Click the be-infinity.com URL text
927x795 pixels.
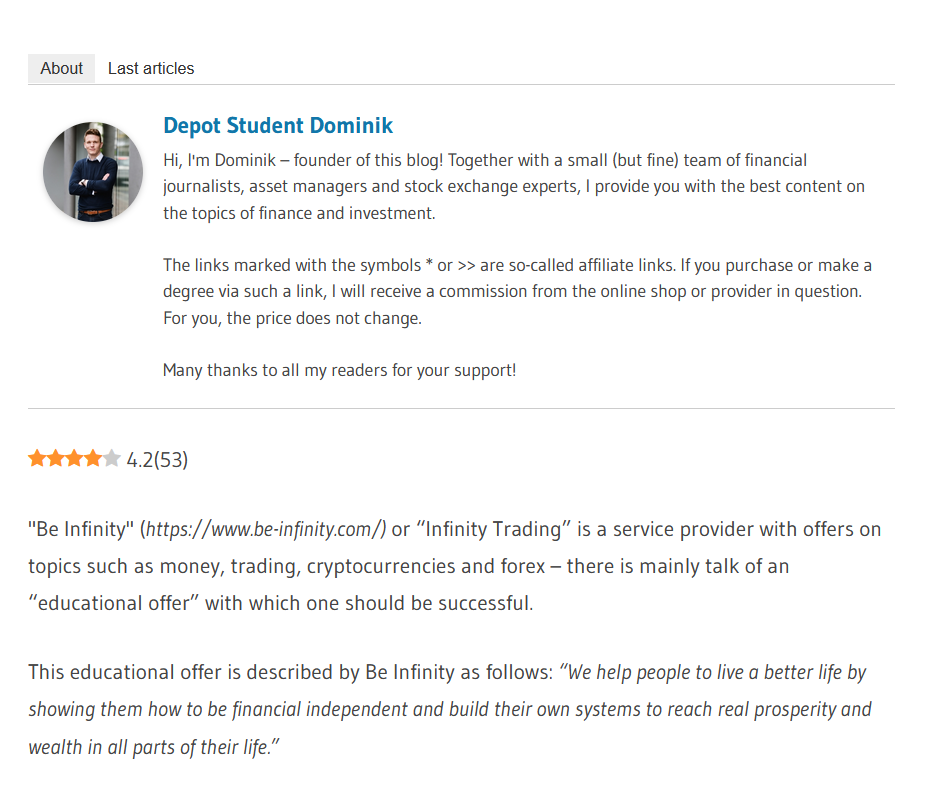[266, 529]
